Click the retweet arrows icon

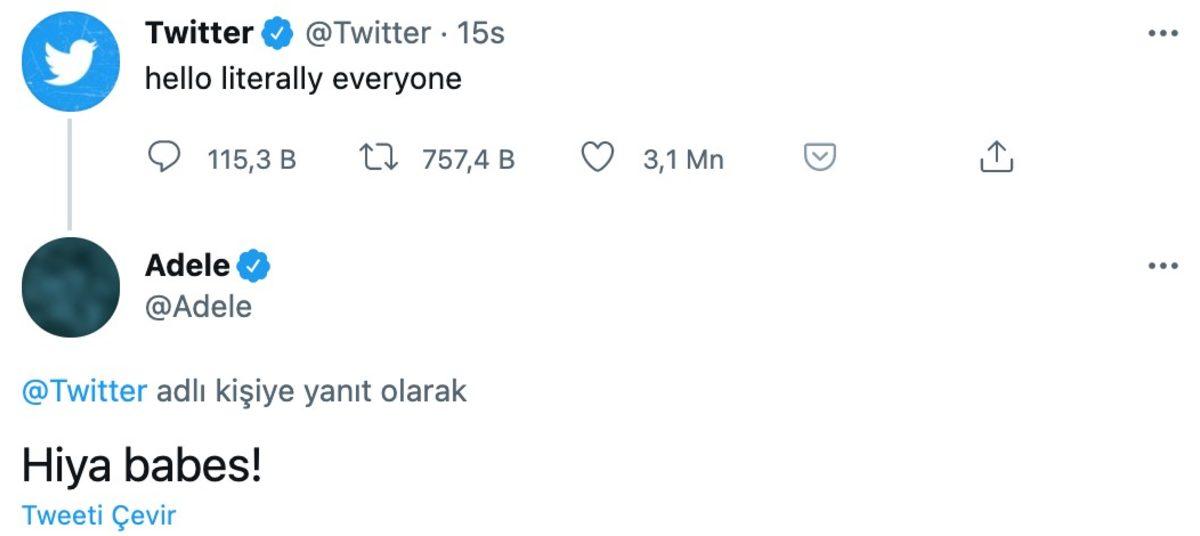pyautogui.click(x=379, y=158)
